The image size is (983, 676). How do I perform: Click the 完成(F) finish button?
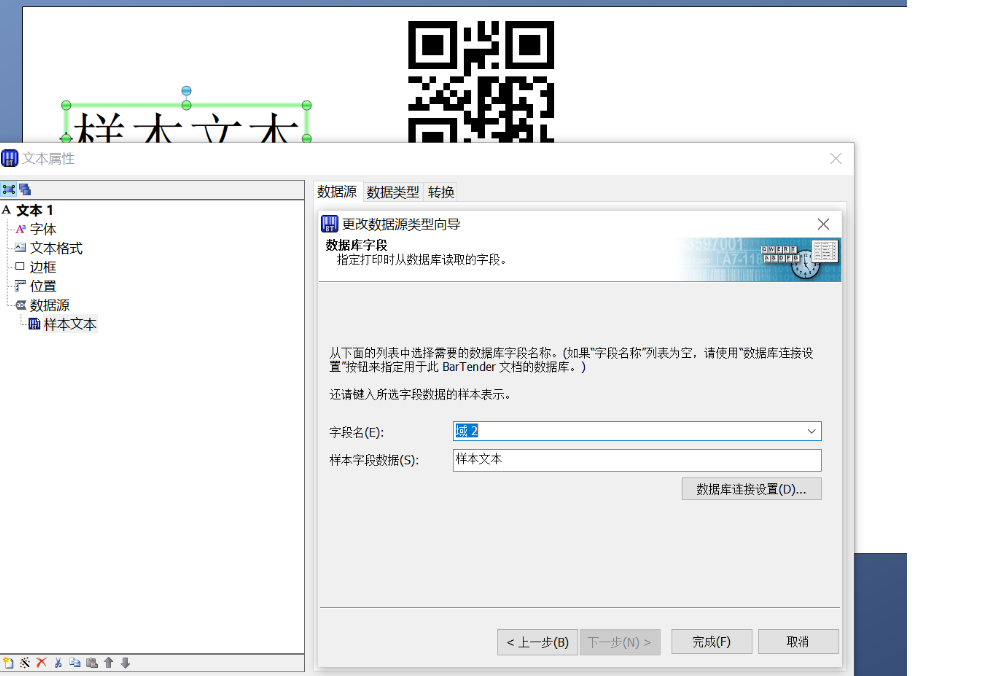click(711, 642)
